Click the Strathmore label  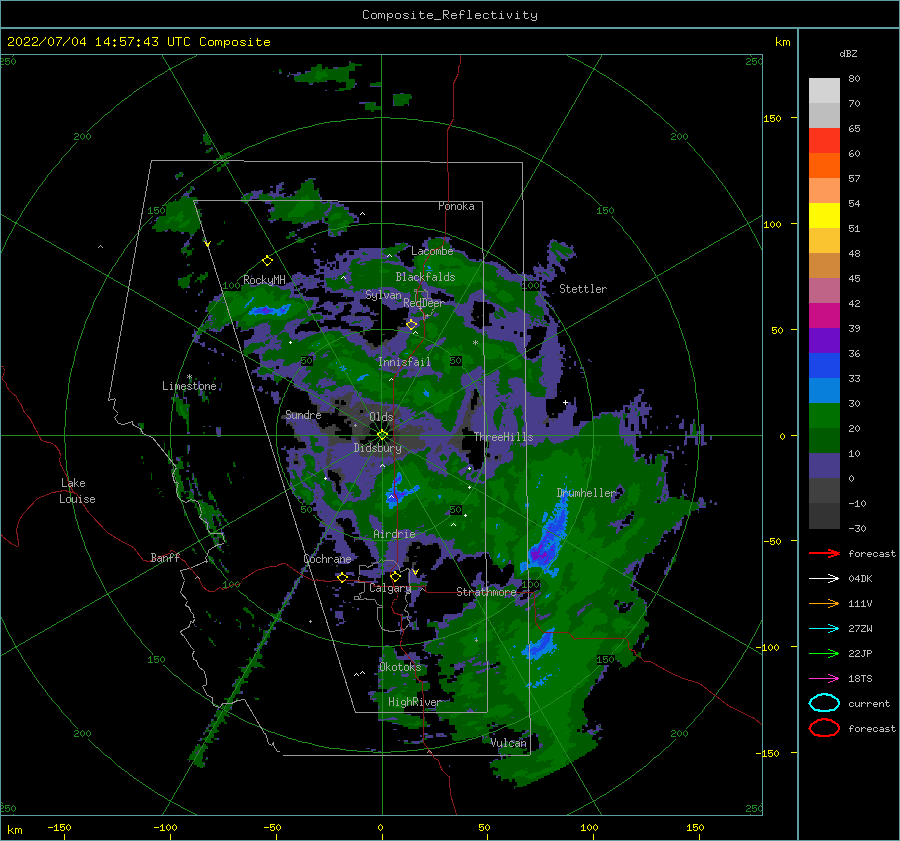(x=486, y=592)
